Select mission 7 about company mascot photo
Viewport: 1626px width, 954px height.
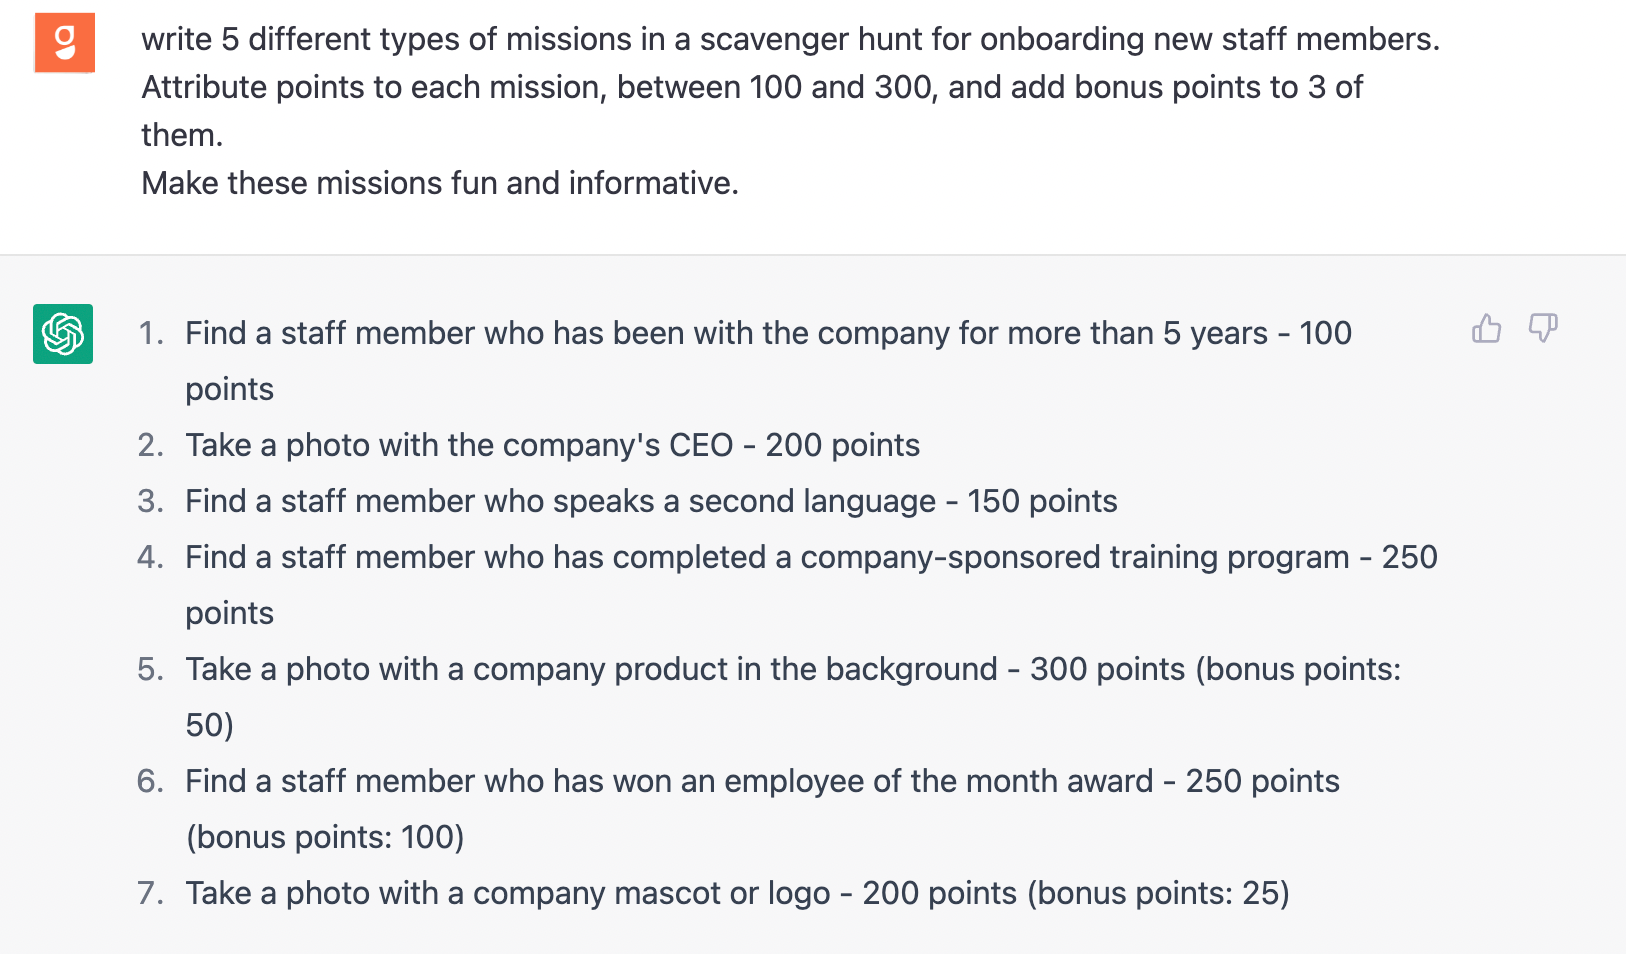736,892
